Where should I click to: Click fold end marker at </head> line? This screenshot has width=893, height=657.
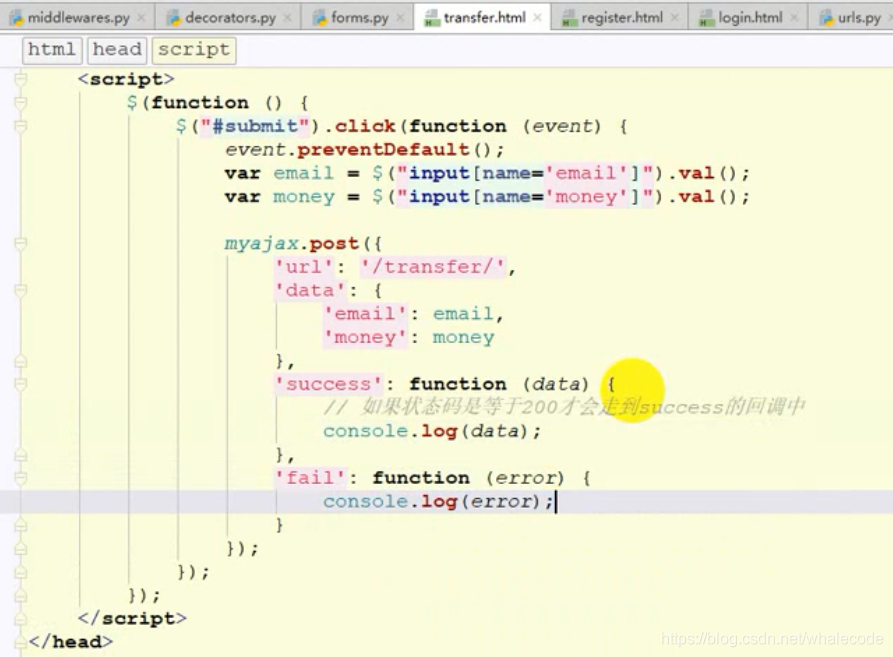[21, 642]
